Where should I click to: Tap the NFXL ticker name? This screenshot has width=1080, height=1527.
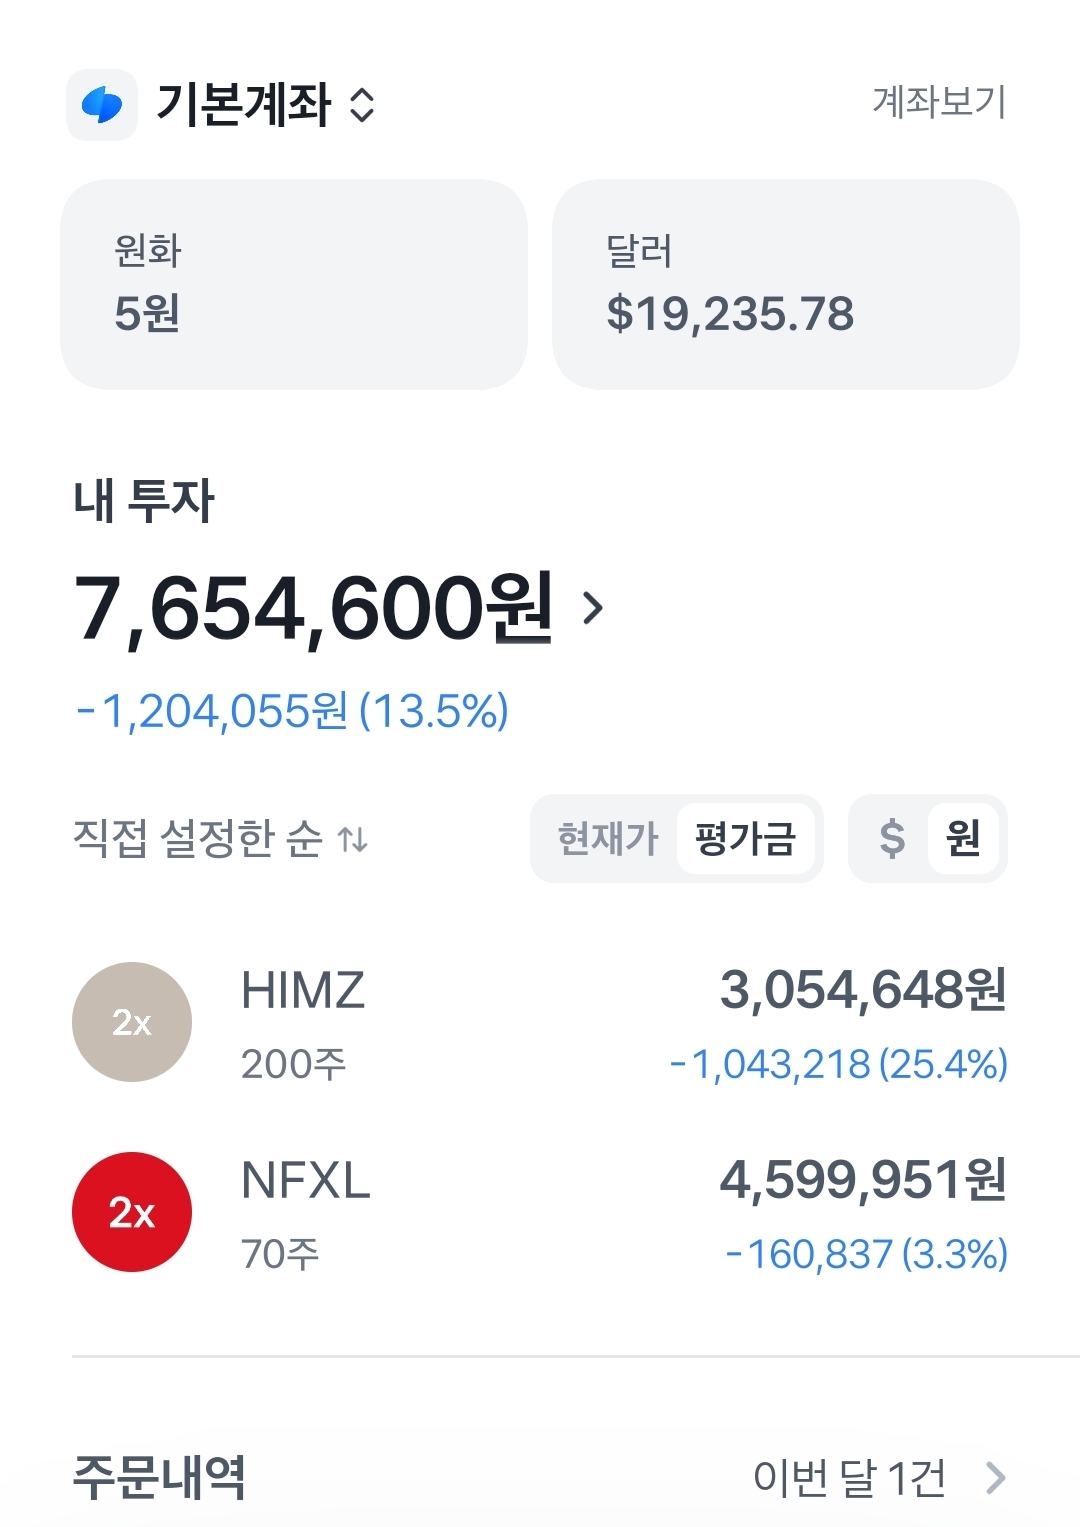coord(306,1181)
